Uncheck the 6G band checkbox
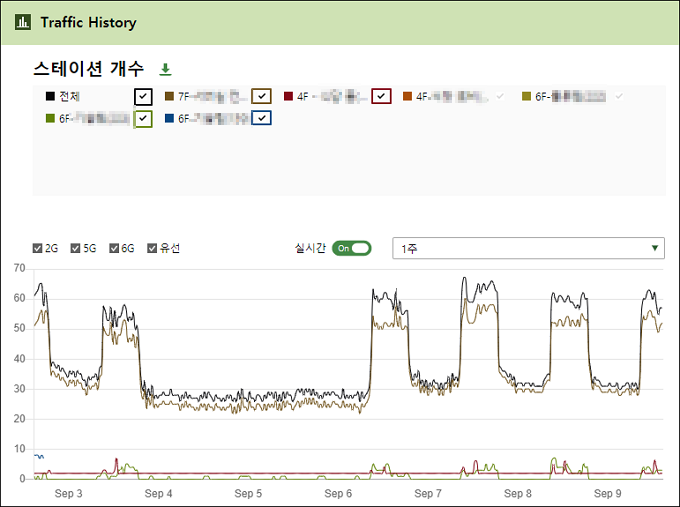Viewport: 680px width, 507px height. 114,248
